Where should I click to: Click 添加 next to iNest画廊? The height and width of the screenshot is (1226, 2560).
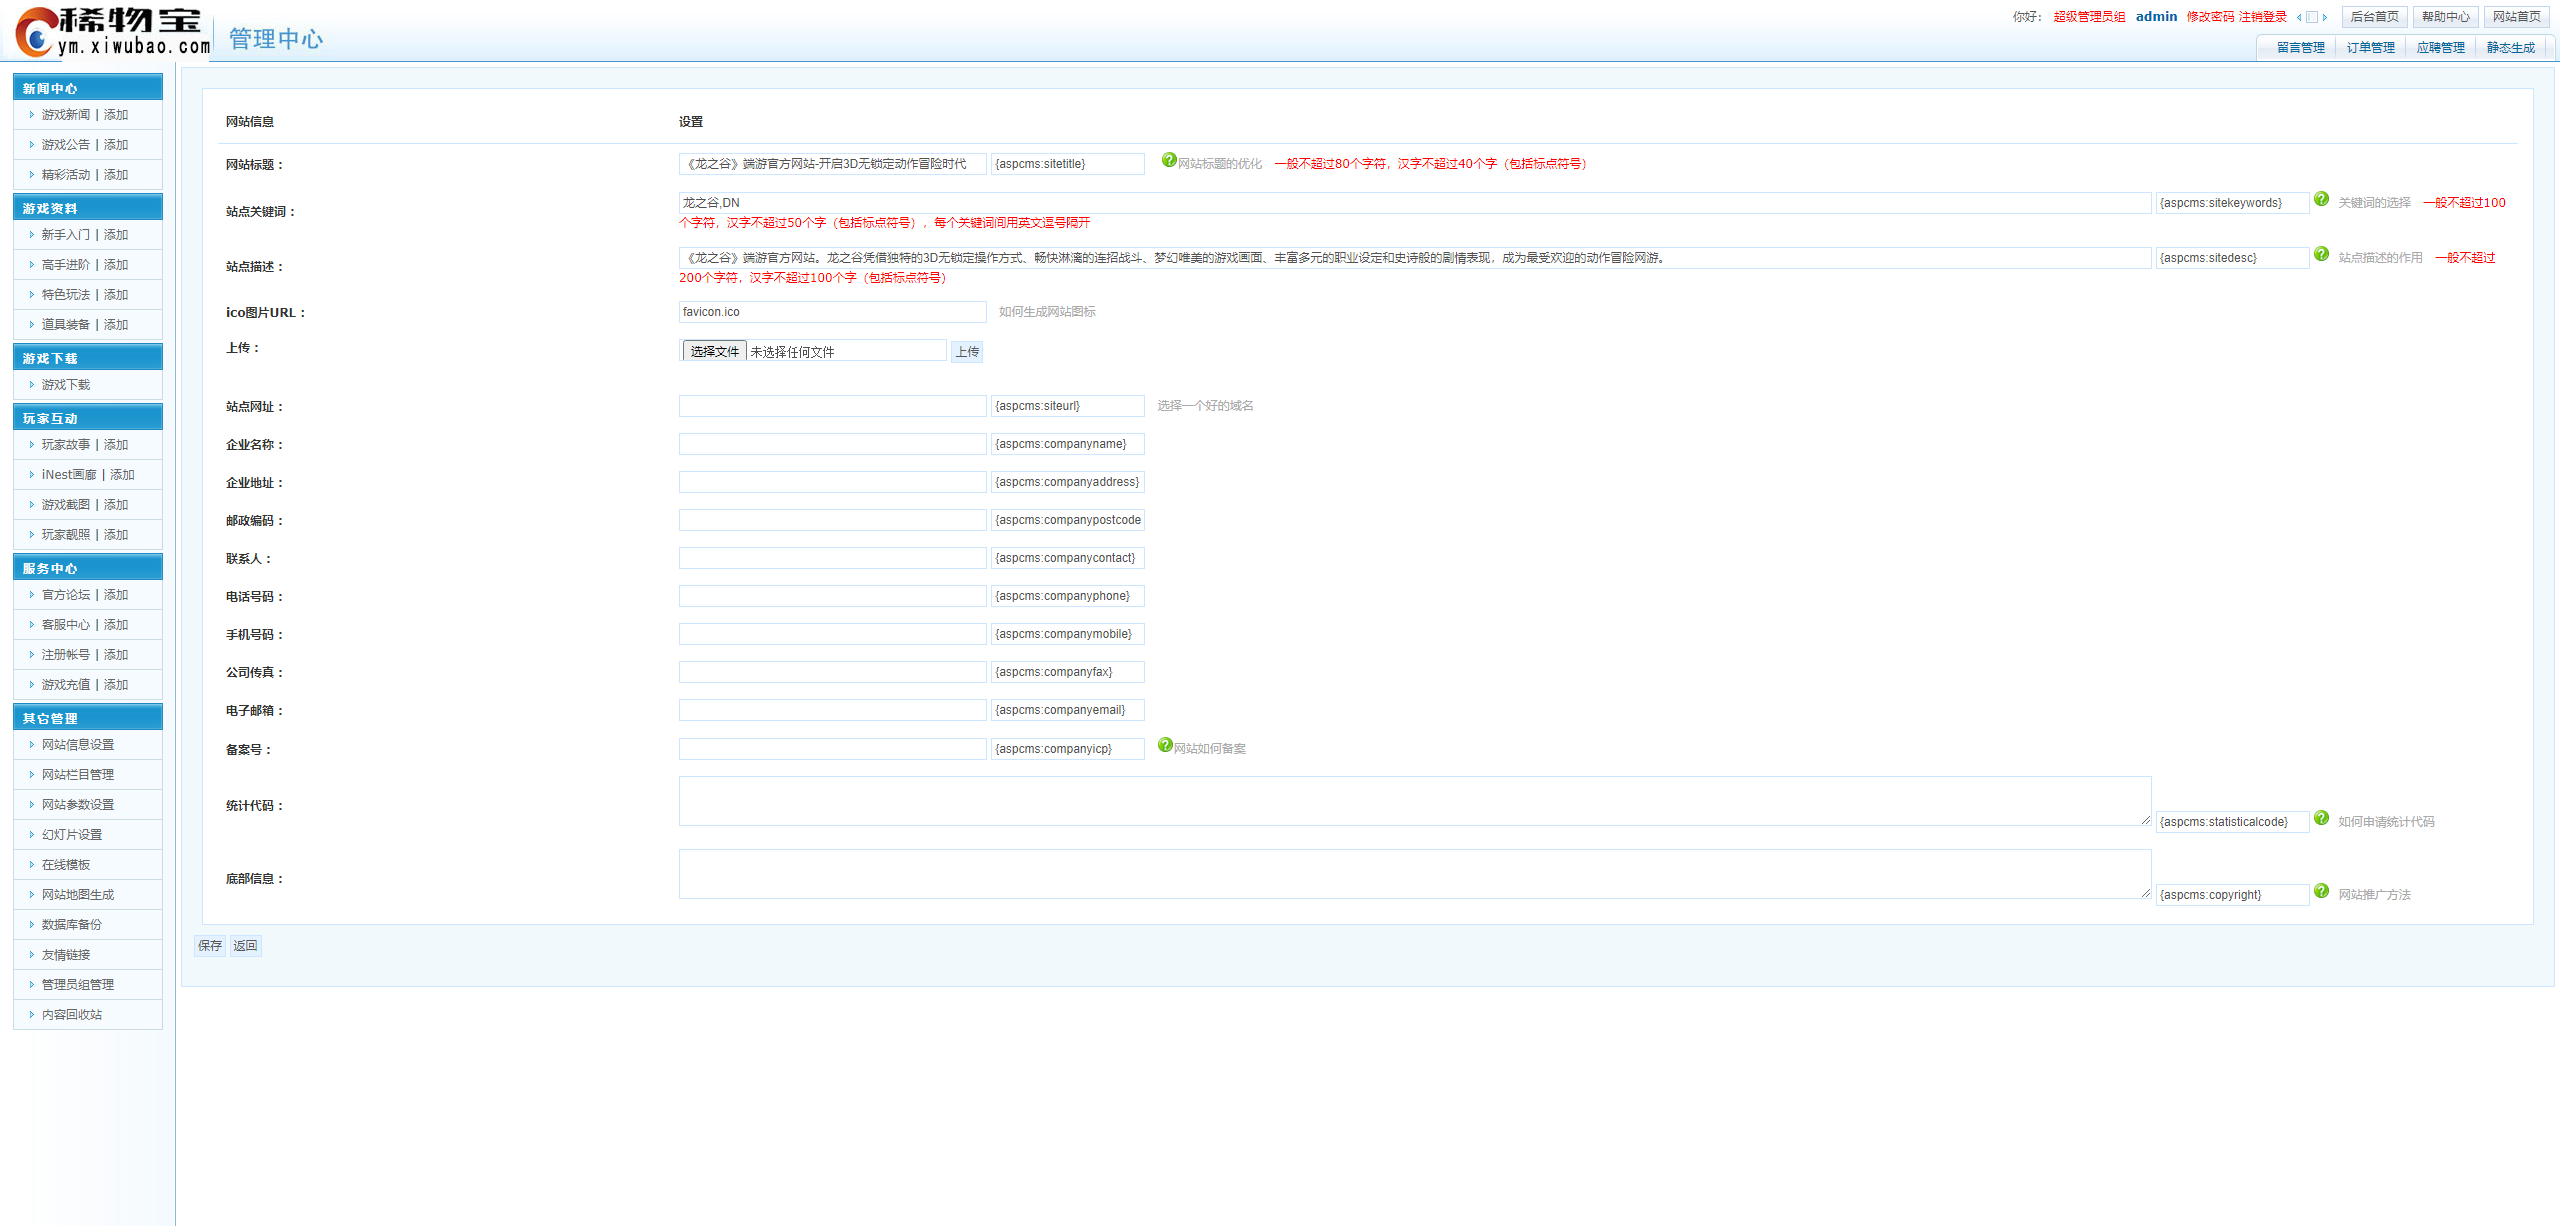pos(122,475)
